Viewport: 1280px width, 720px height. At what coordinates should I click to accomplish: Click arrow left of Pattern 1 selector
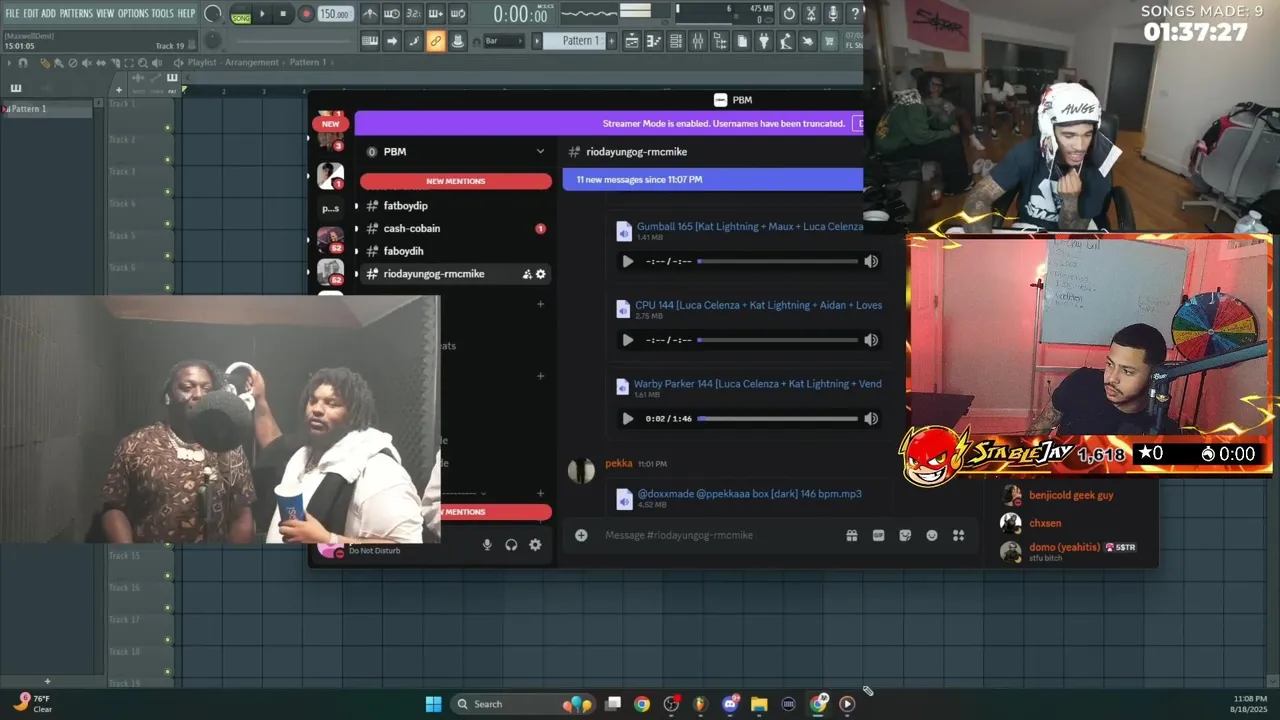pos(537,41)
